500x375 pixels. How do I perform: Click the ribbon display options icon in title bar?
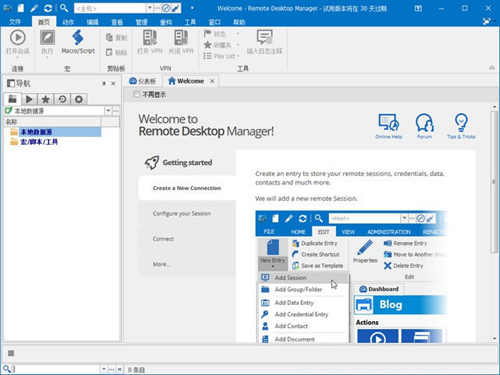418,8
